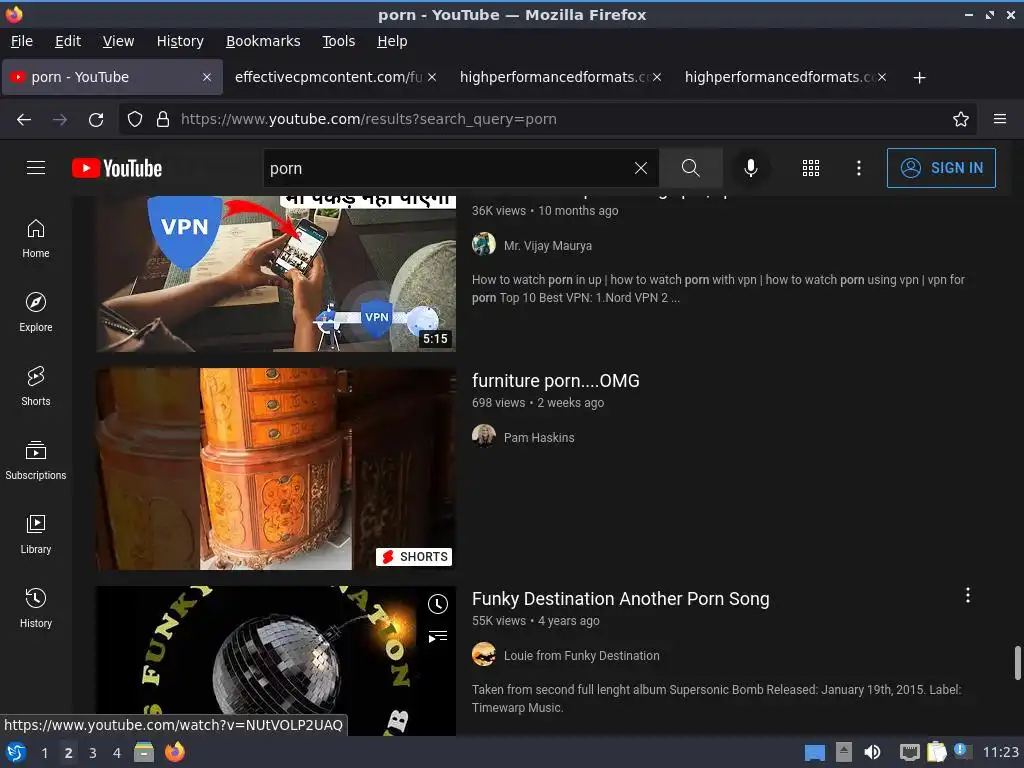Screen dimensions: 1024x768
Task: Open Louie from Funky Destination avatar
Action: click(484, 654)
